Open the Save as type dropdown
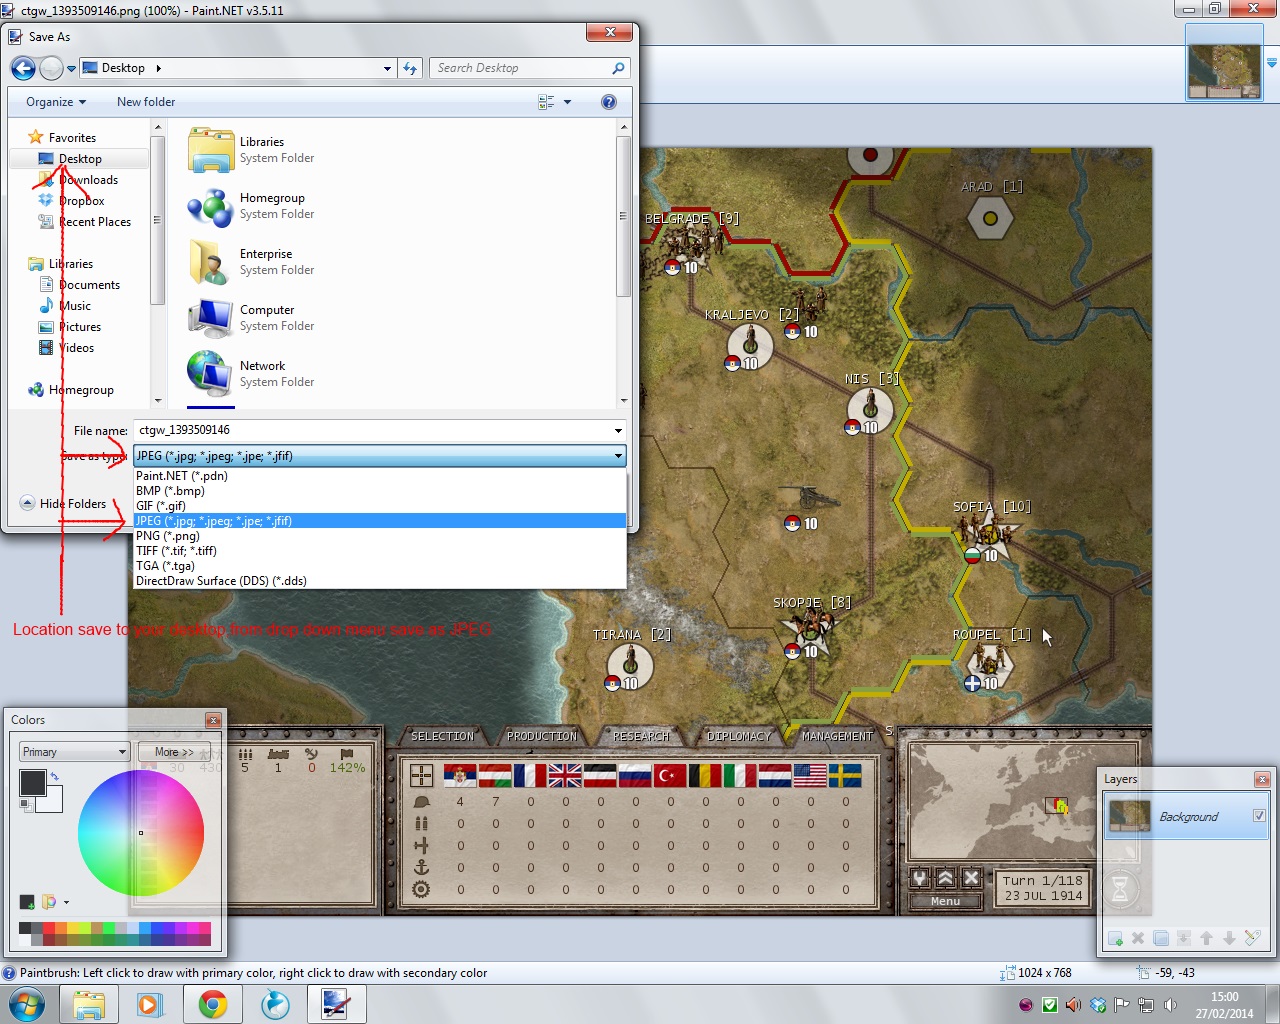This screenshot has width=1280, height=1024. click(380, 456)
